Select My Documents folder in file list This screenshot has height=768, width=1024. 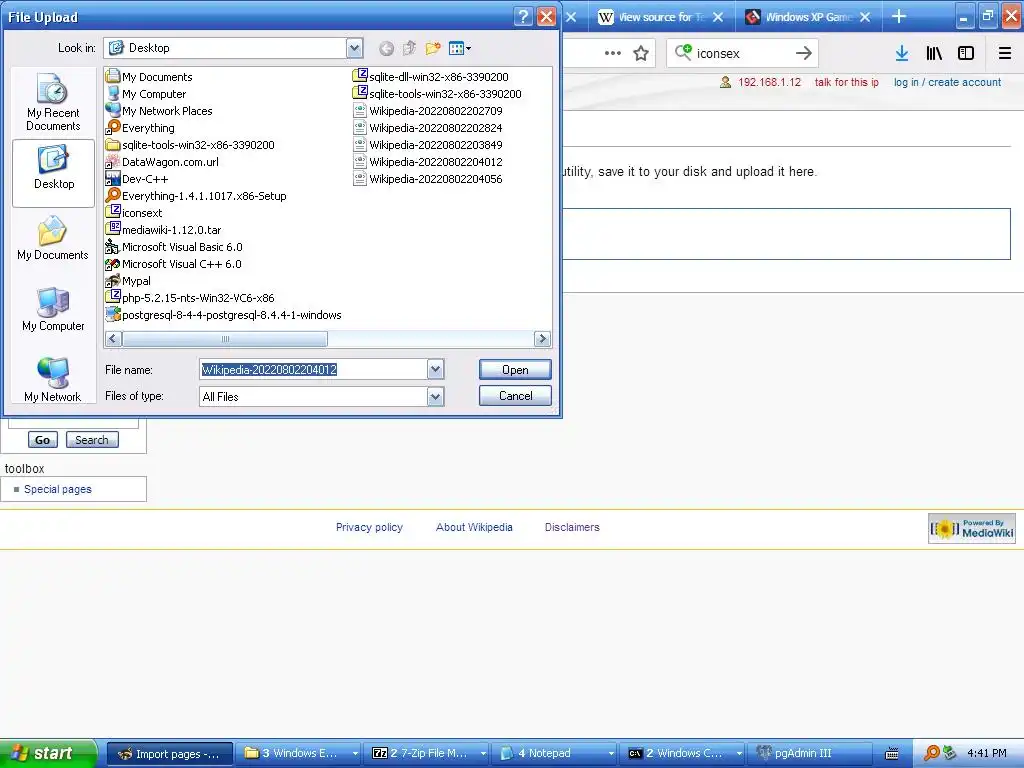click(149, 77)
